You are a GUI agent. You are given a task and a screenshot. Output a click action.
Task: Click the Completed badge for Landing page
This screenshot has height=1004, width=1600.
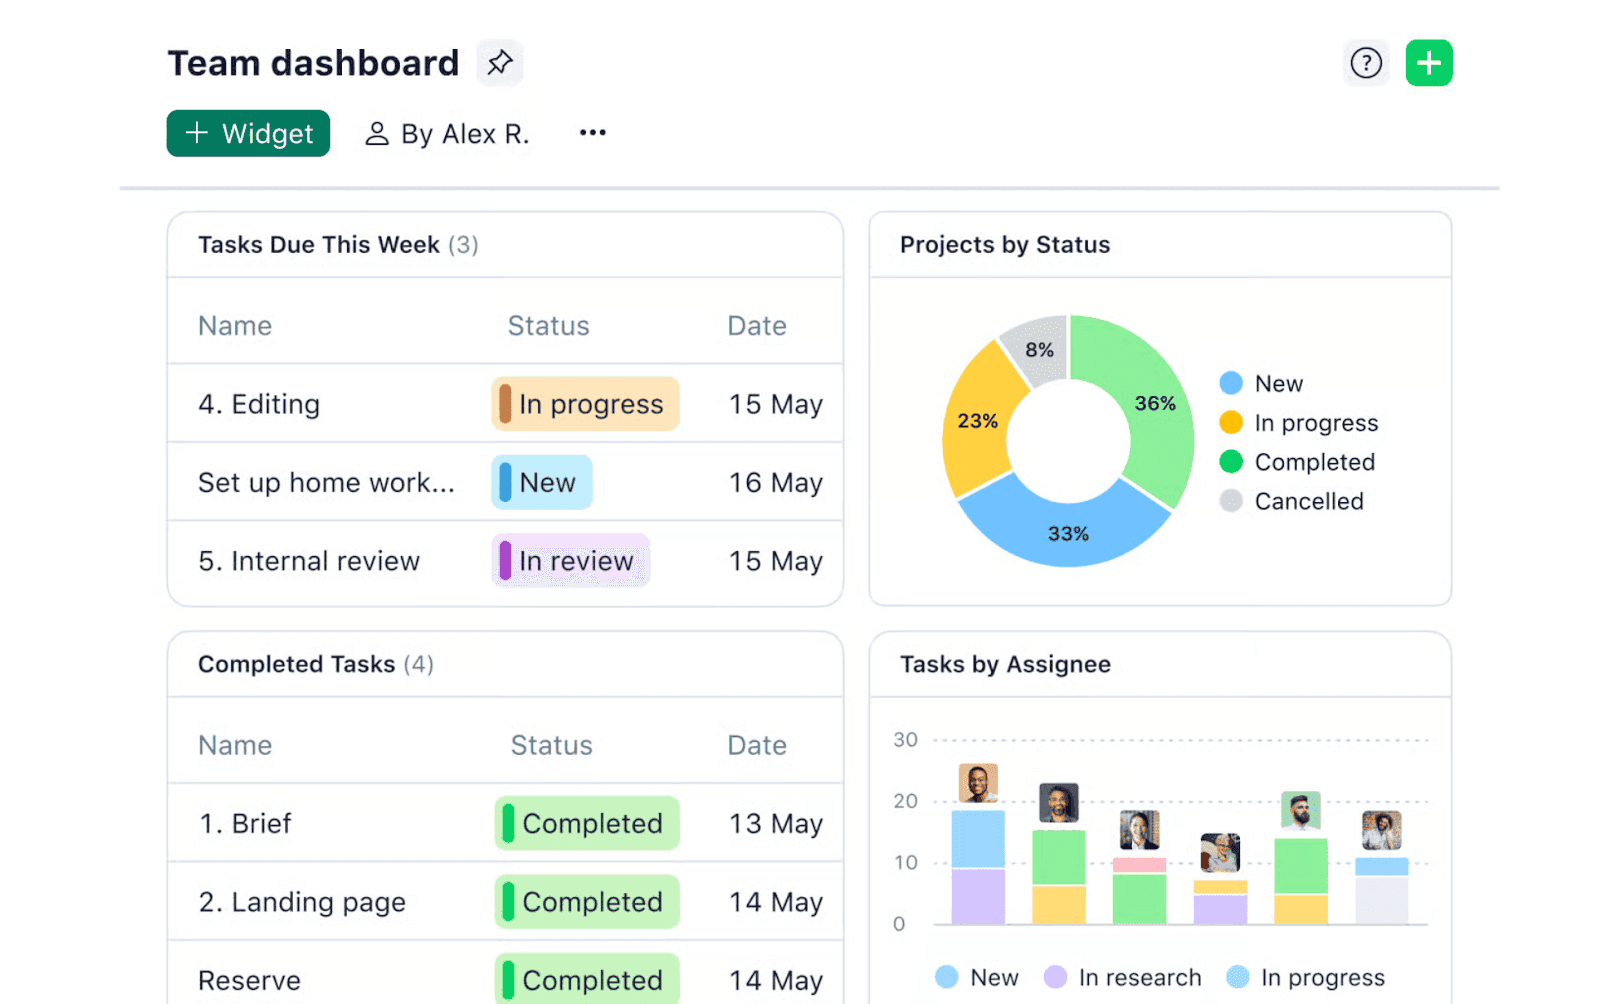pos(586,901)
